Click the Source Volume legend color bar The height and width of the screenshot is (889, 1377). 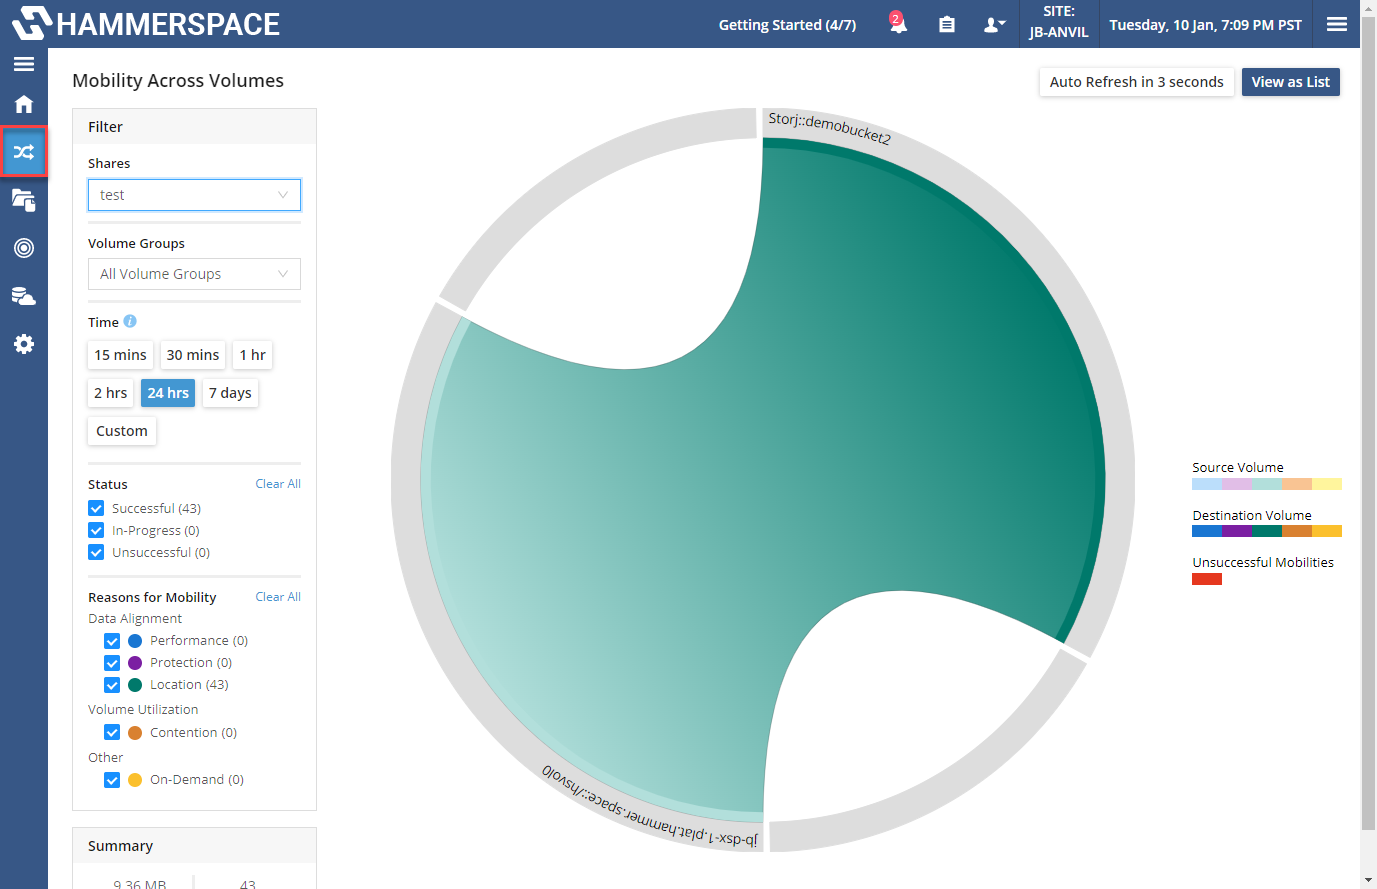pyautogui.click(x=1267, y=484)
